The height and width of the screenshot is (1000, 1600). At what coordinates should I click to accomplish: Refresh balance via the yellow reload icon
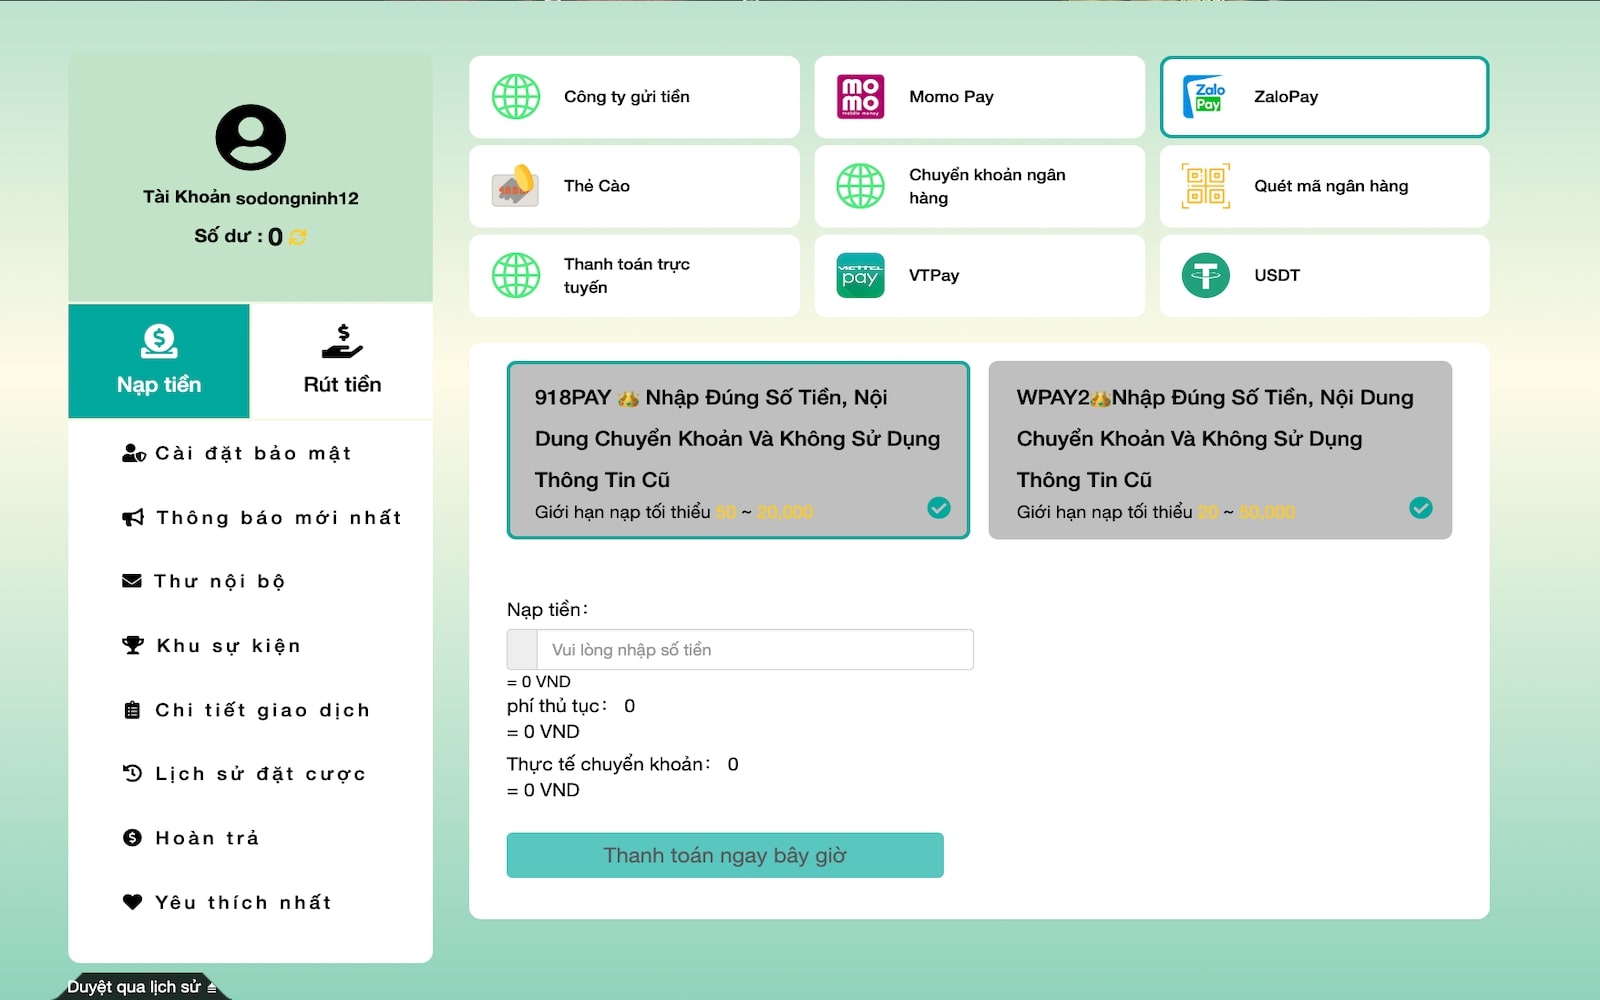[298, 237]
